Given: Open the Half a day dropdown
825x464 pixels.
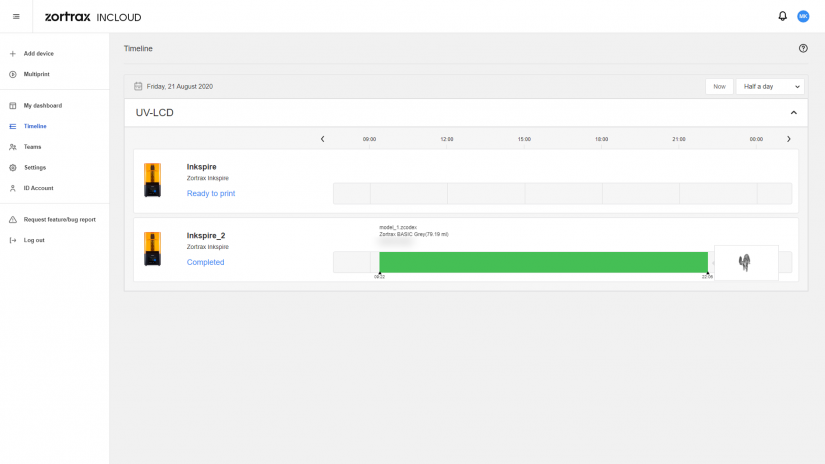Looking at the screenshot, I should pyautogui.click(x=770, y=86).
